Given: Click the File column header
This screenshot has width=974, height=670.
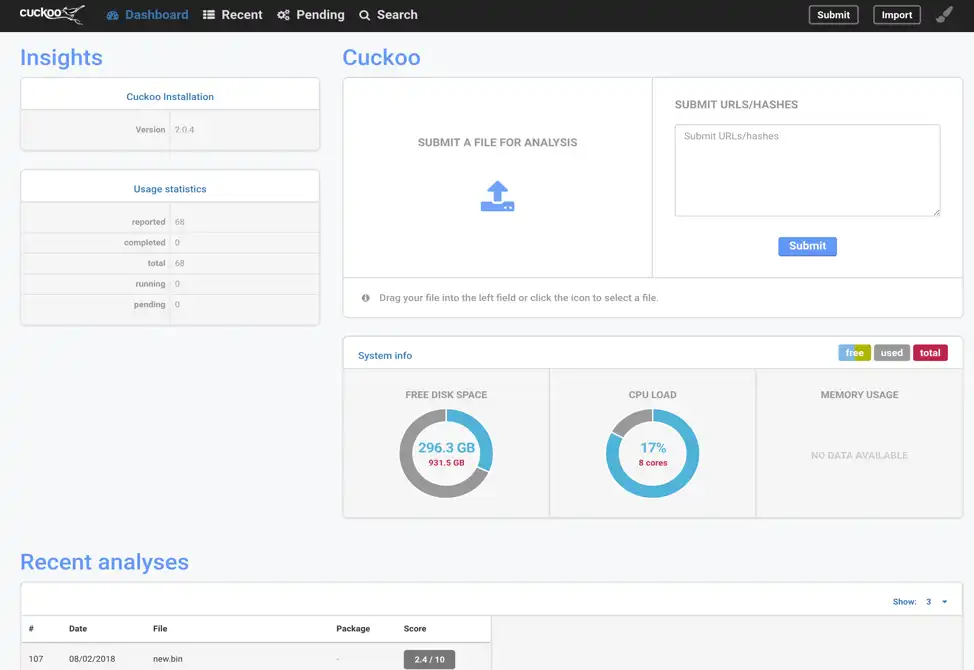Looking at the screenshot, I should tap(160, 628).
